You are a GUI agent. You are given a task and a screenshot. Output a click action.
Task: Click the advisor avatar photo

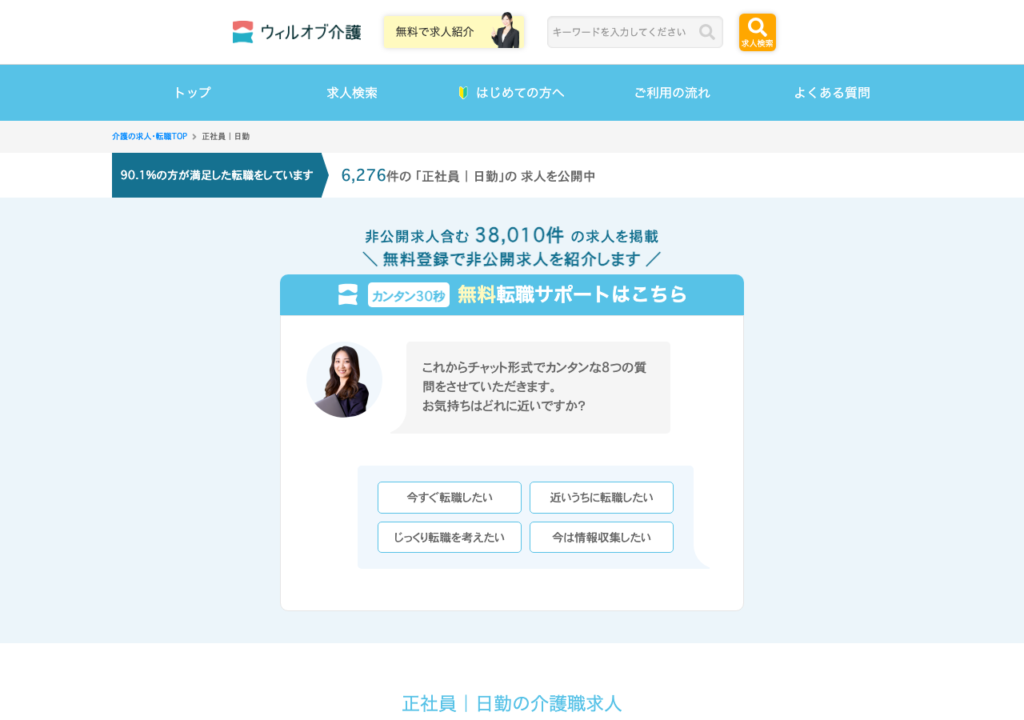[344, 380]
